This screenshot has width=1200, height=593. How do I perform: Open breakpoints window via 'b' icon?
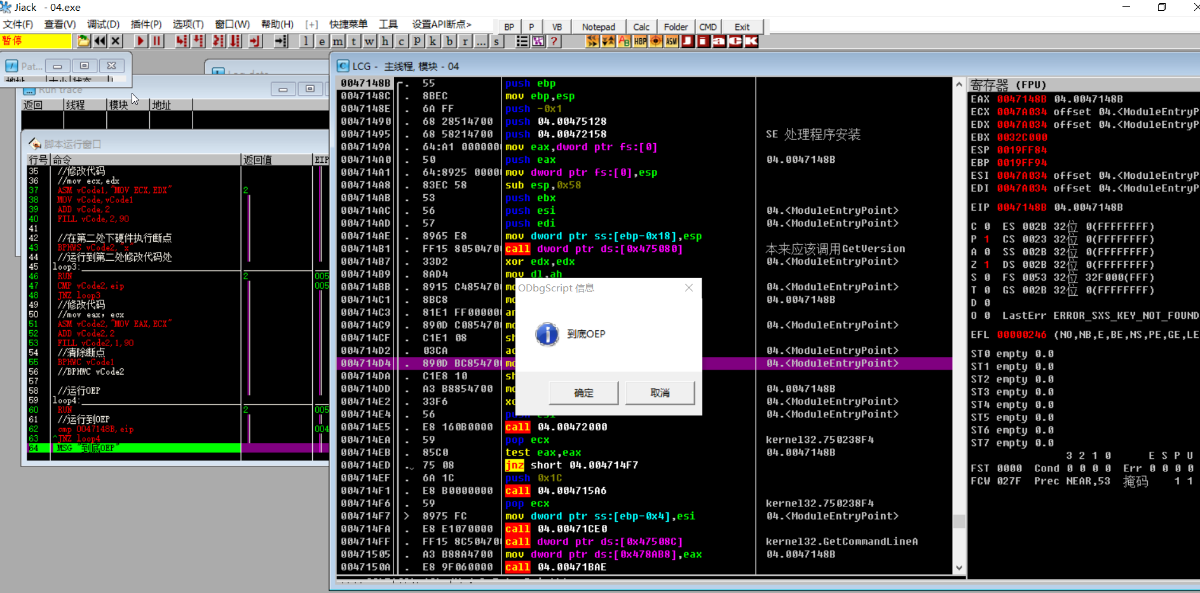(449, 41)
